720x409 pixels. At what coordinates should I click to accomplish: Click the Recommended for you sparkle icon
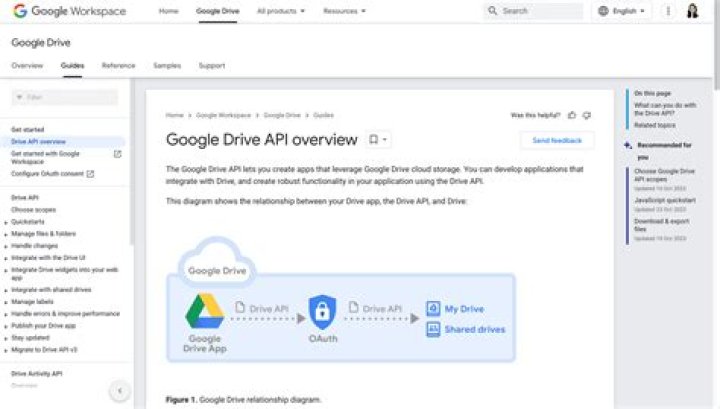(628, 146)
